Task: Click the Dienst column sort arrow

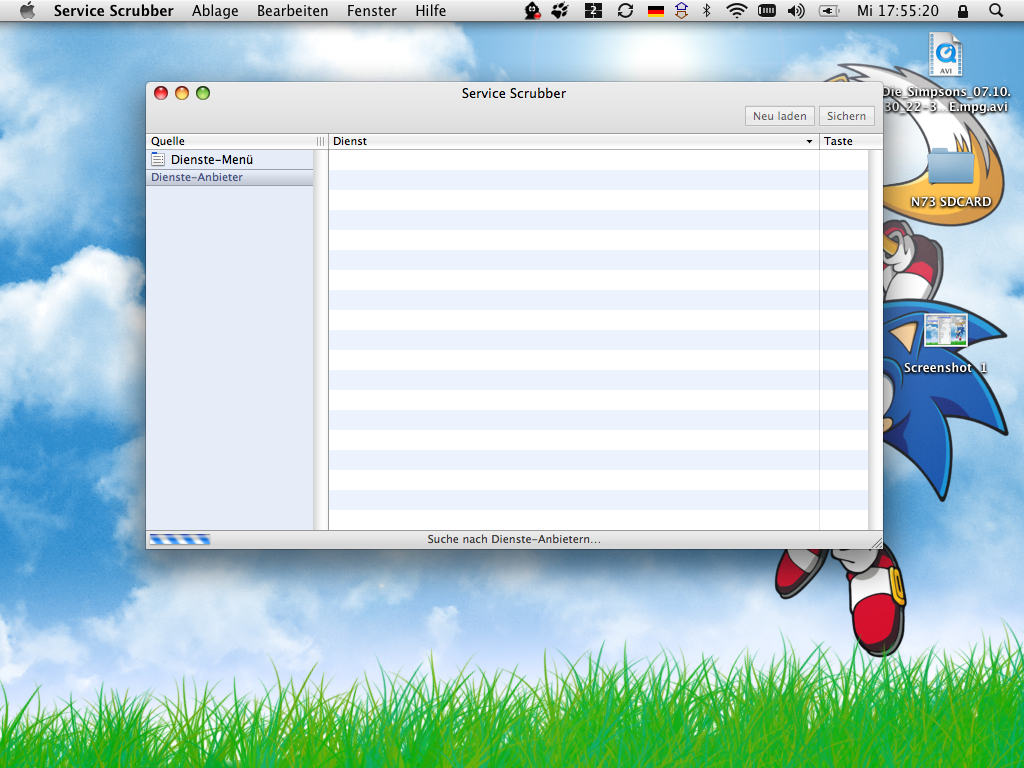Action: pyautogui.click(x=809, y=142)
